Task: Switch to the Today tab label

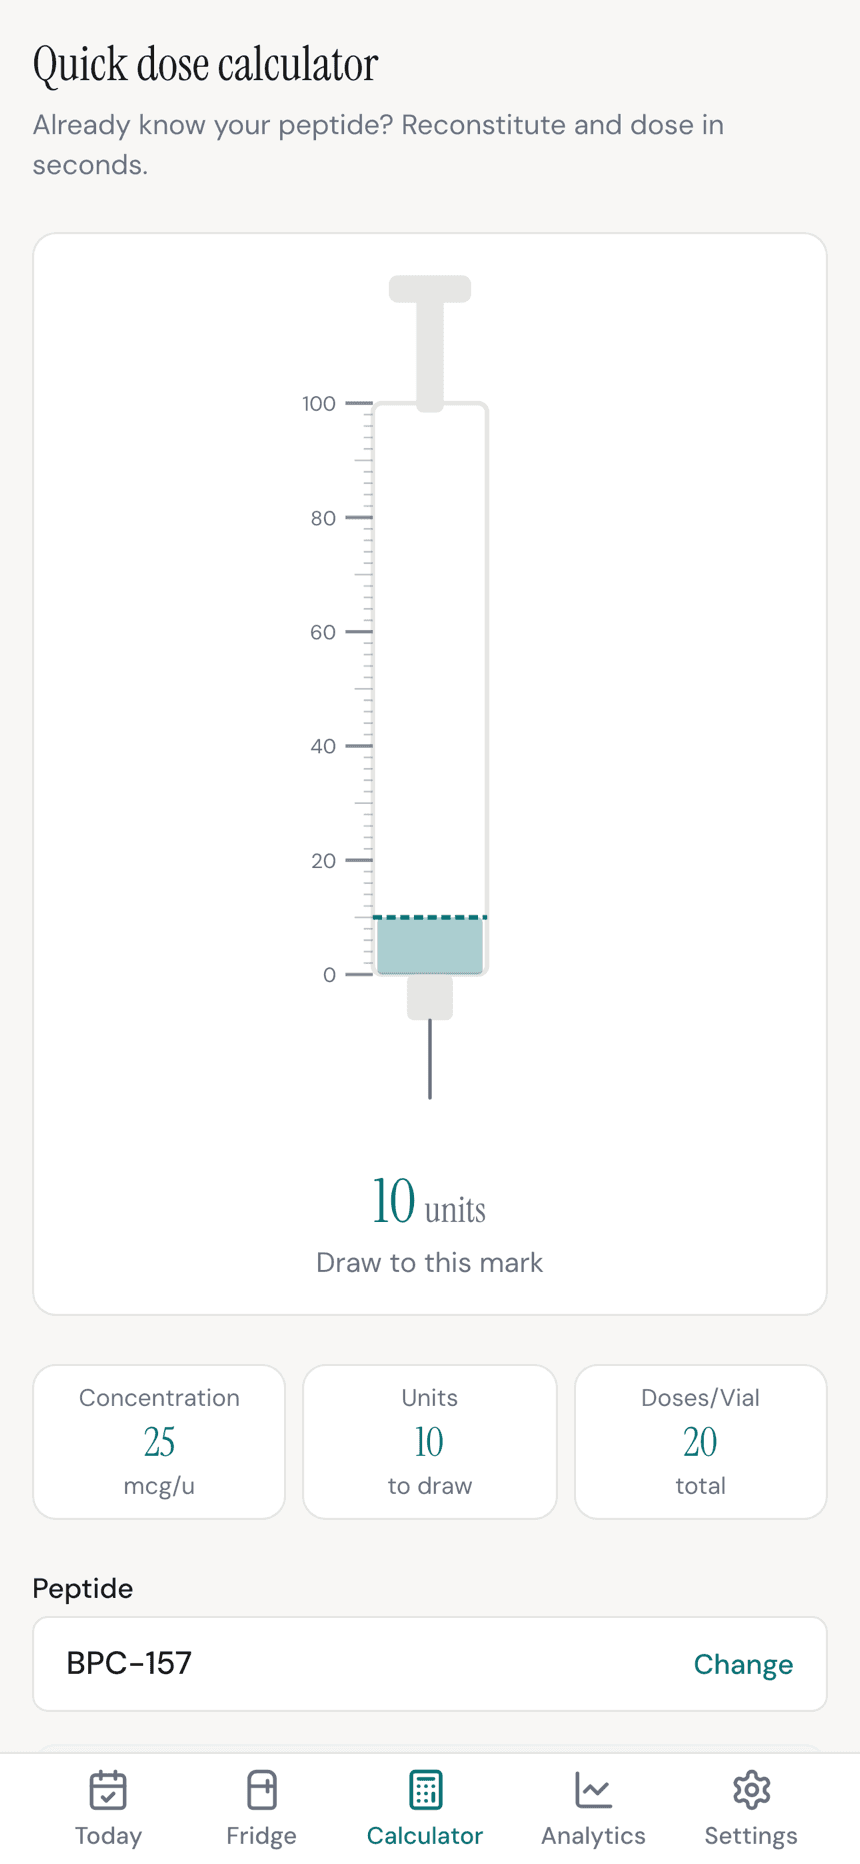Action: click(108, 1836)
